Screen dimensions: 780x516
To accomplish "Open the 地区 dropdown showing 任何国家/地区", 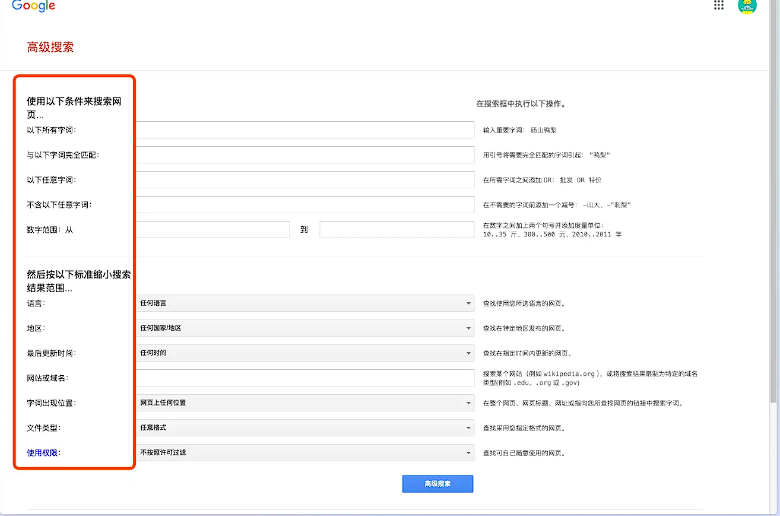I will (x=304, y=328).
